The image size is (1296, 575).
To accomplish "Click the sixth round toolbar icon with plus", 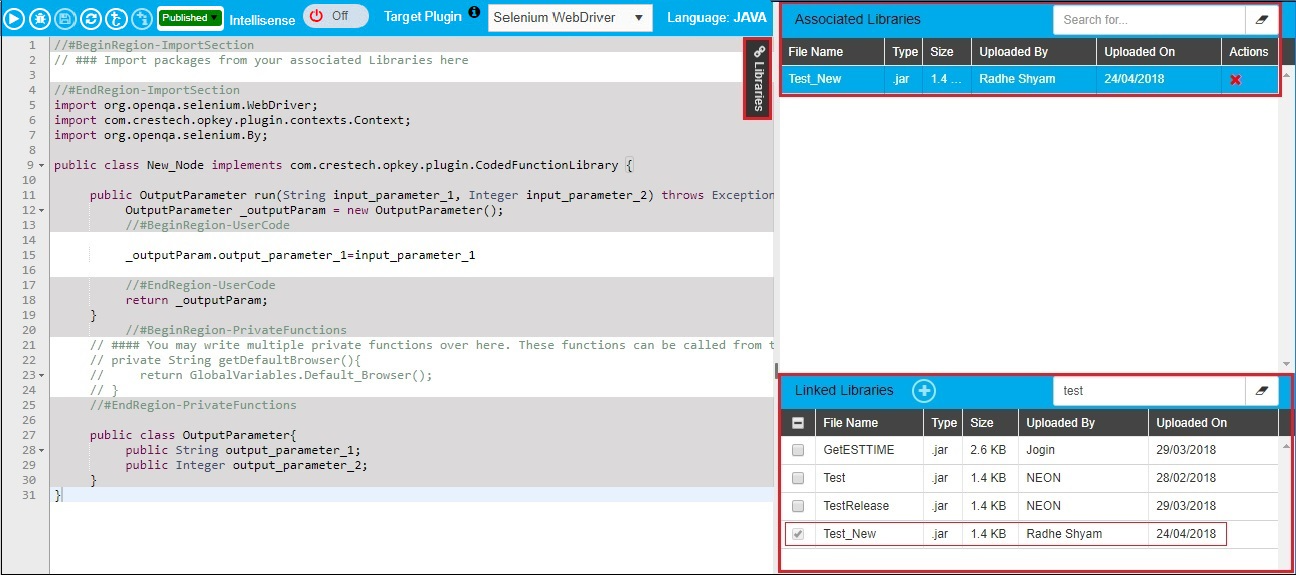I will [x=143, y=18].
